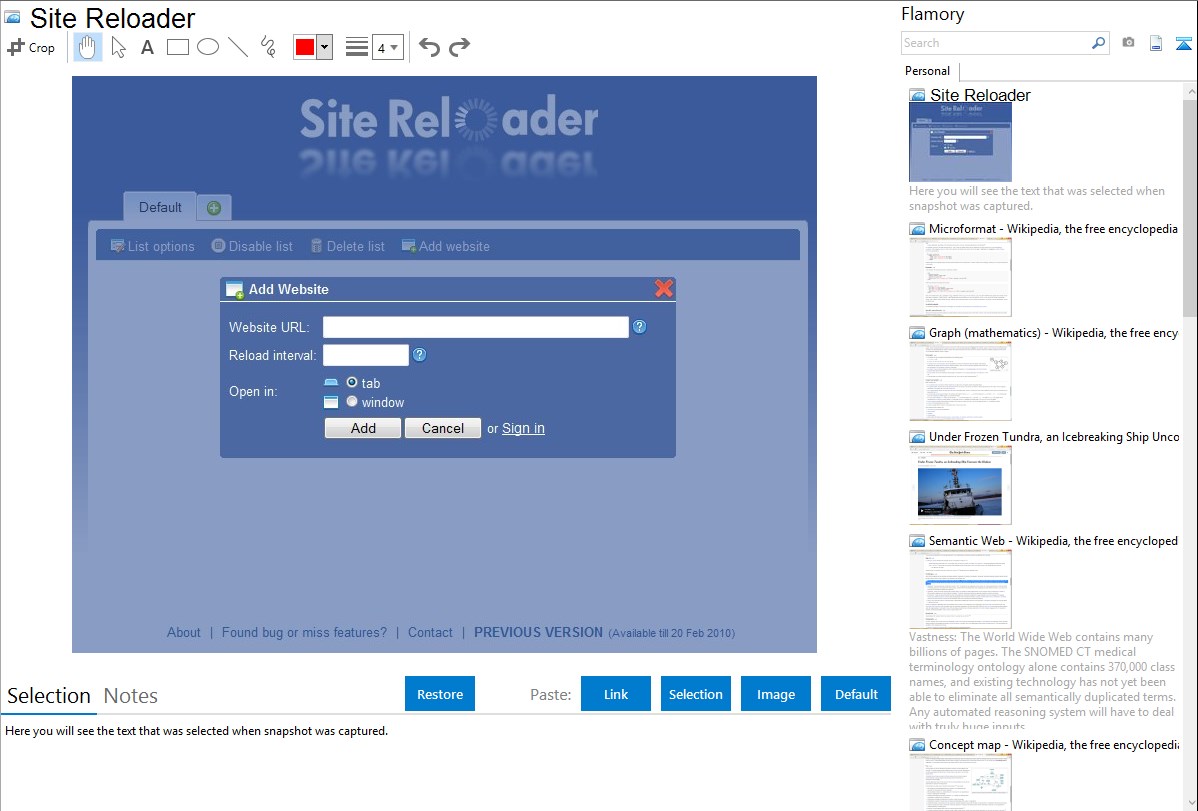The image size is (1198, 811).
Task: Click the Flamory search magnifier icon
Action: (x=1098, y=43)
